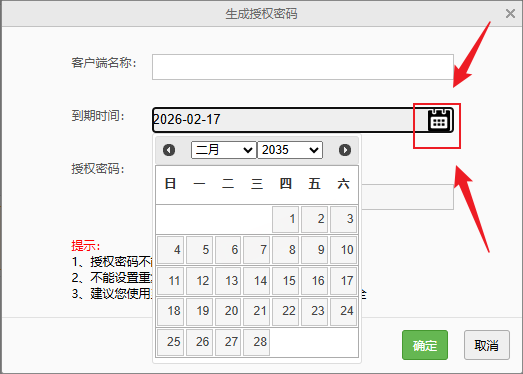523x374 pixels.
Task: Select day 25 in calendar
Action: [x=170, y=342]
